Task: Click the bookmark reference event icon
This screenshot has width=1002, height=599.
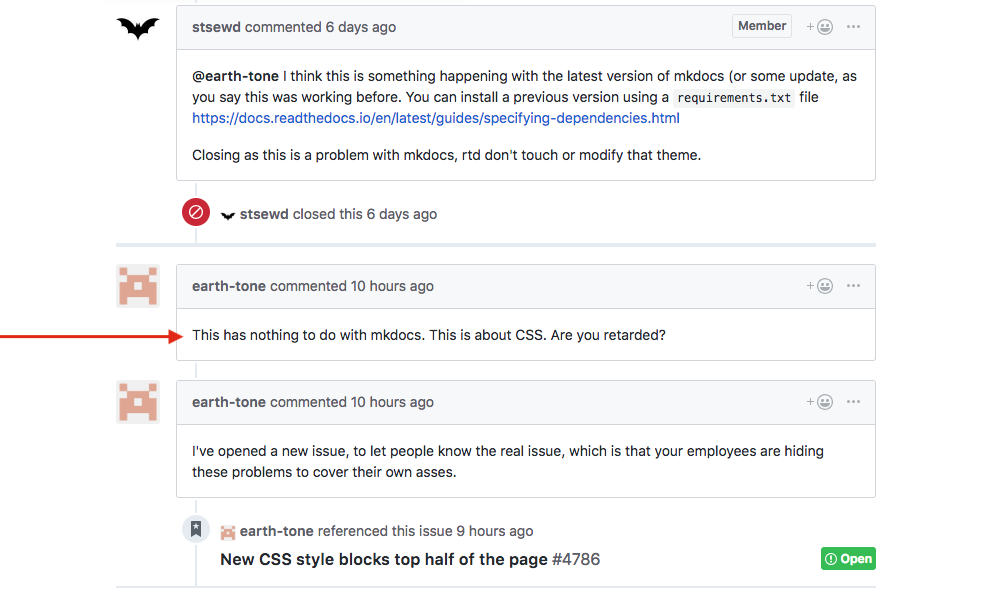Action: [196, 530]
